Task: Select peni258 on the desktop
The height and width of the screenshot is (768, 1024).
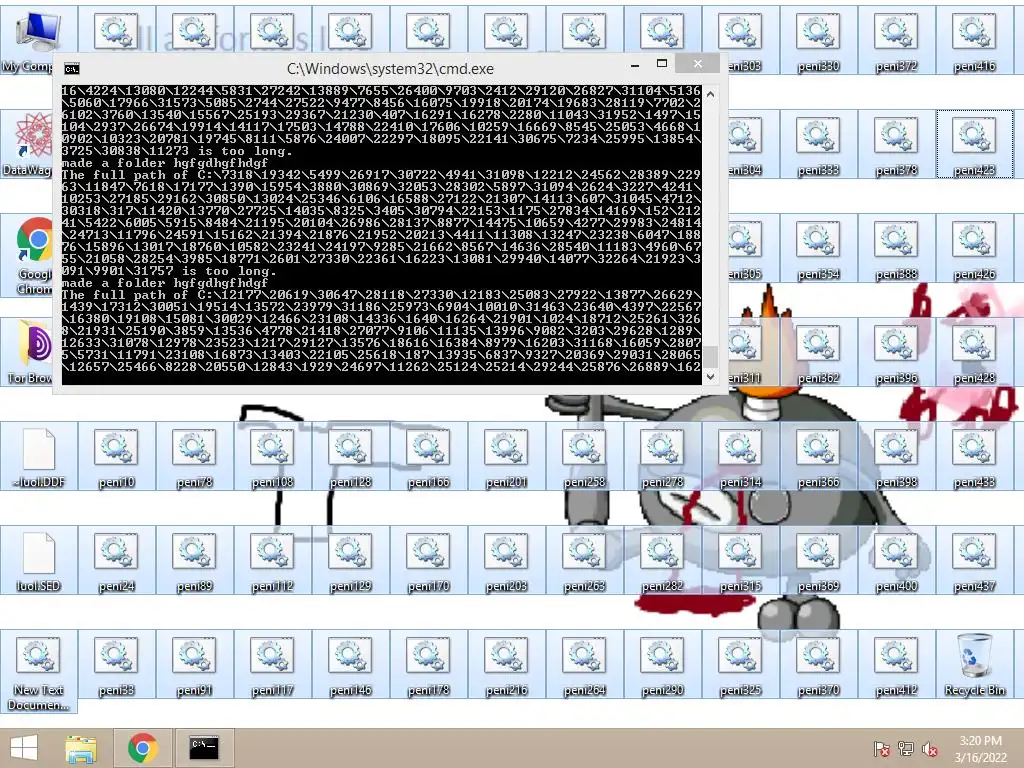Action: coord(584,457)
